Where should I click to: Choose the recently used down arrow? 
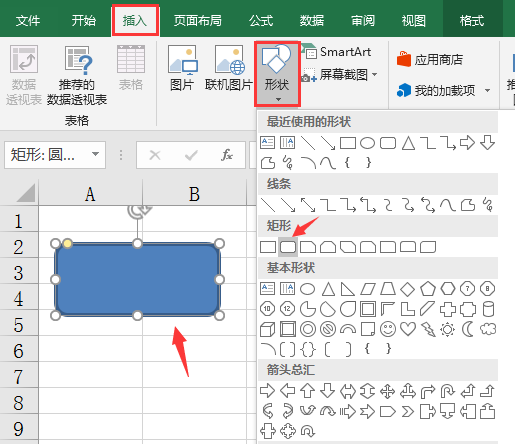click(x=488, y=143)
